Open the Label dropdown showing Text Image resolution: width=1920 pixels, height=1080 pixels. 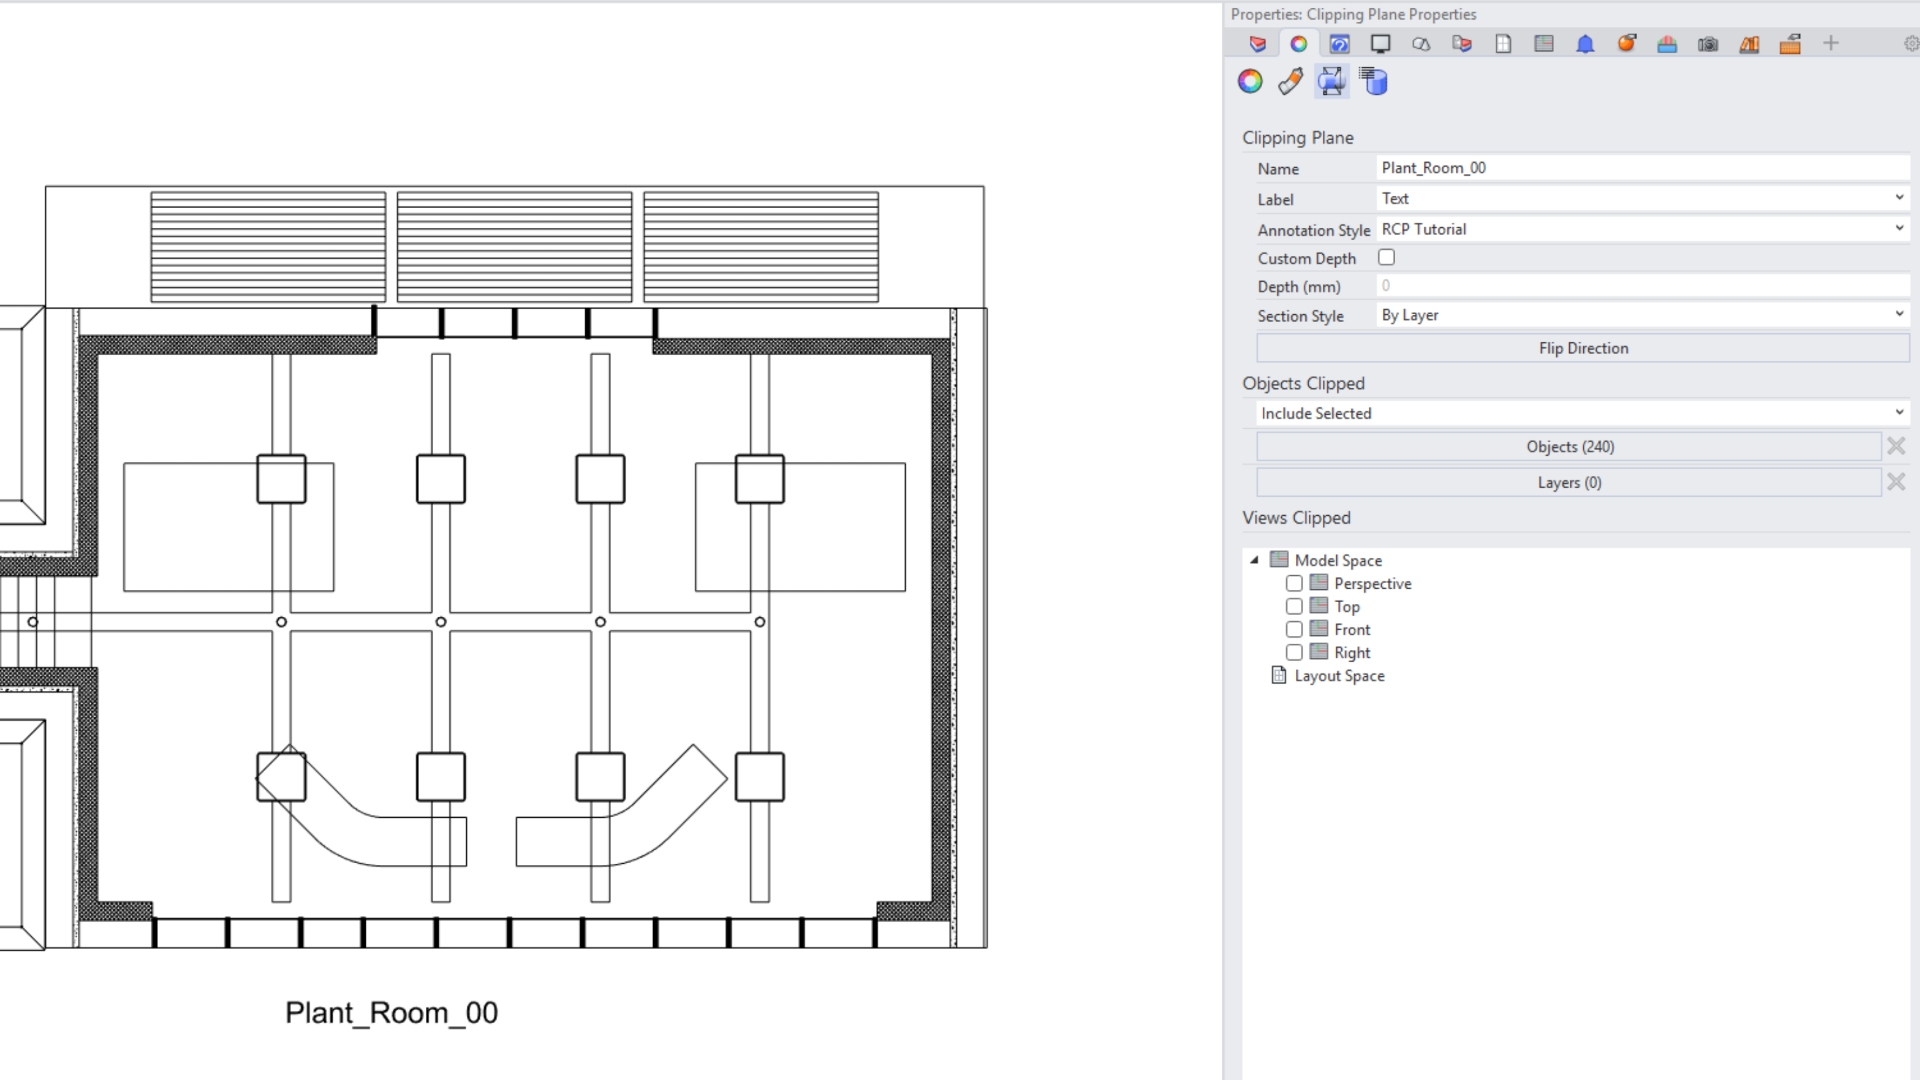[x=1643, y=199]
